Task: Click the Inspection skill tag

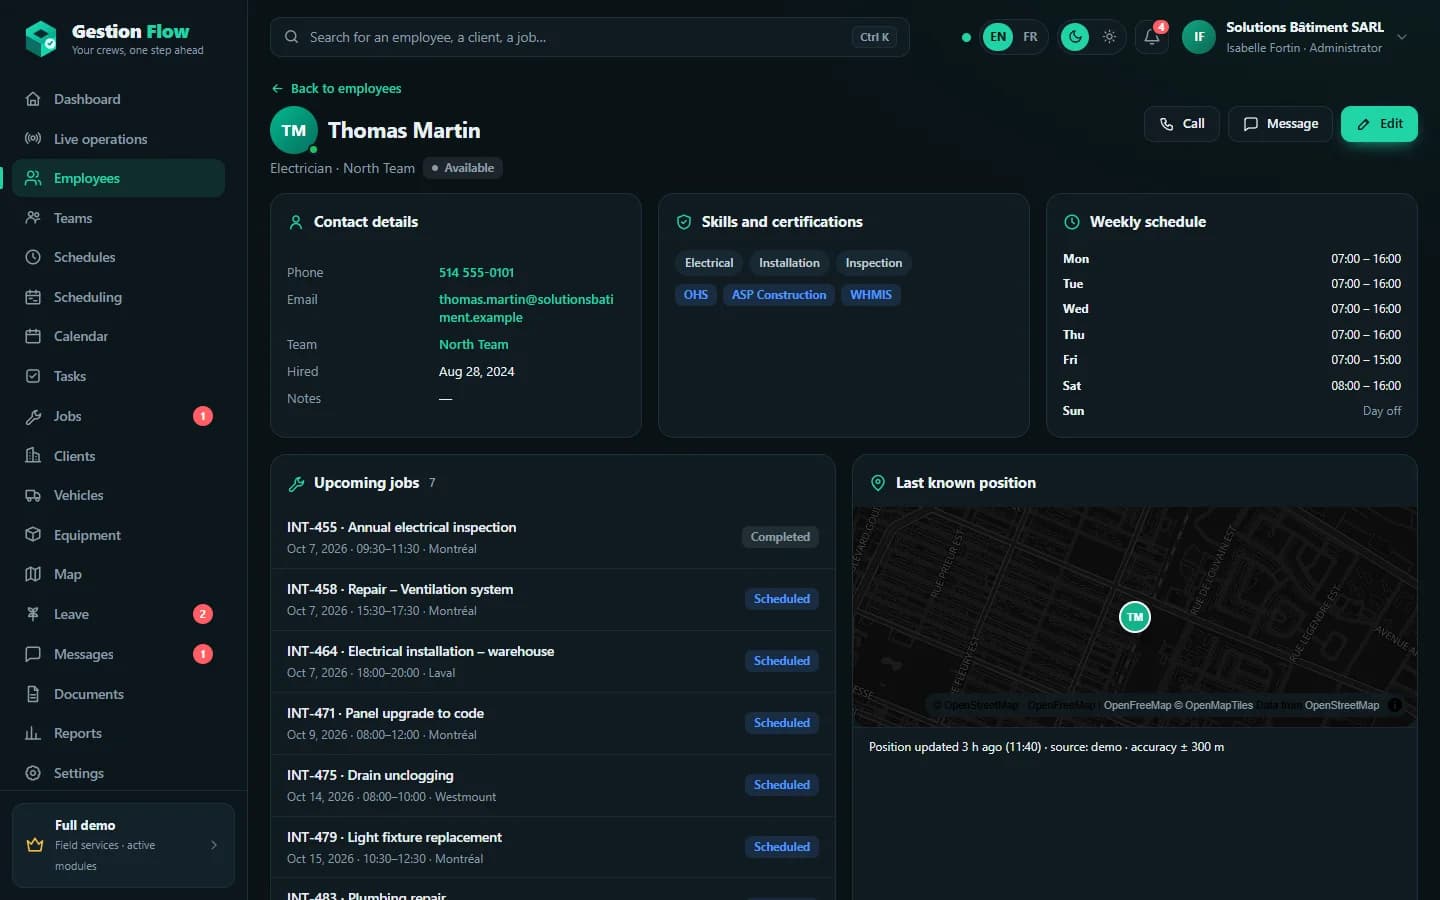Action: (874, 263)
